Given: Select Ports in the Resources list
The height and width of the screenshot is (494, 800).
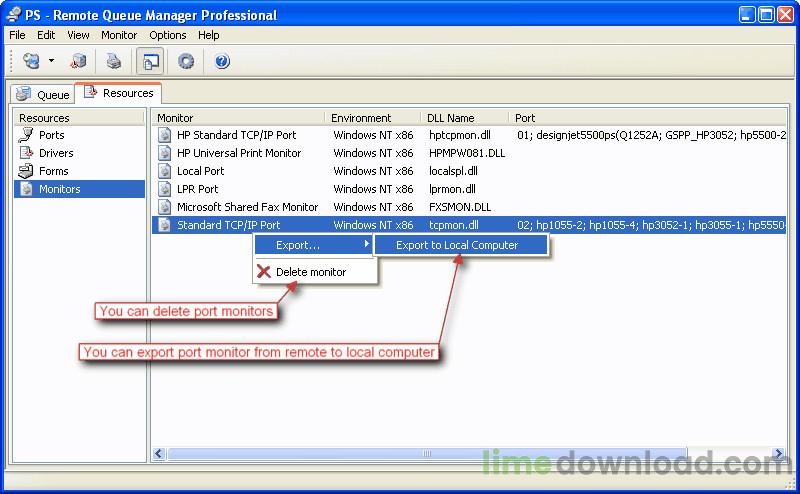Looking at the screenshot, I should [x=52, y=135].
